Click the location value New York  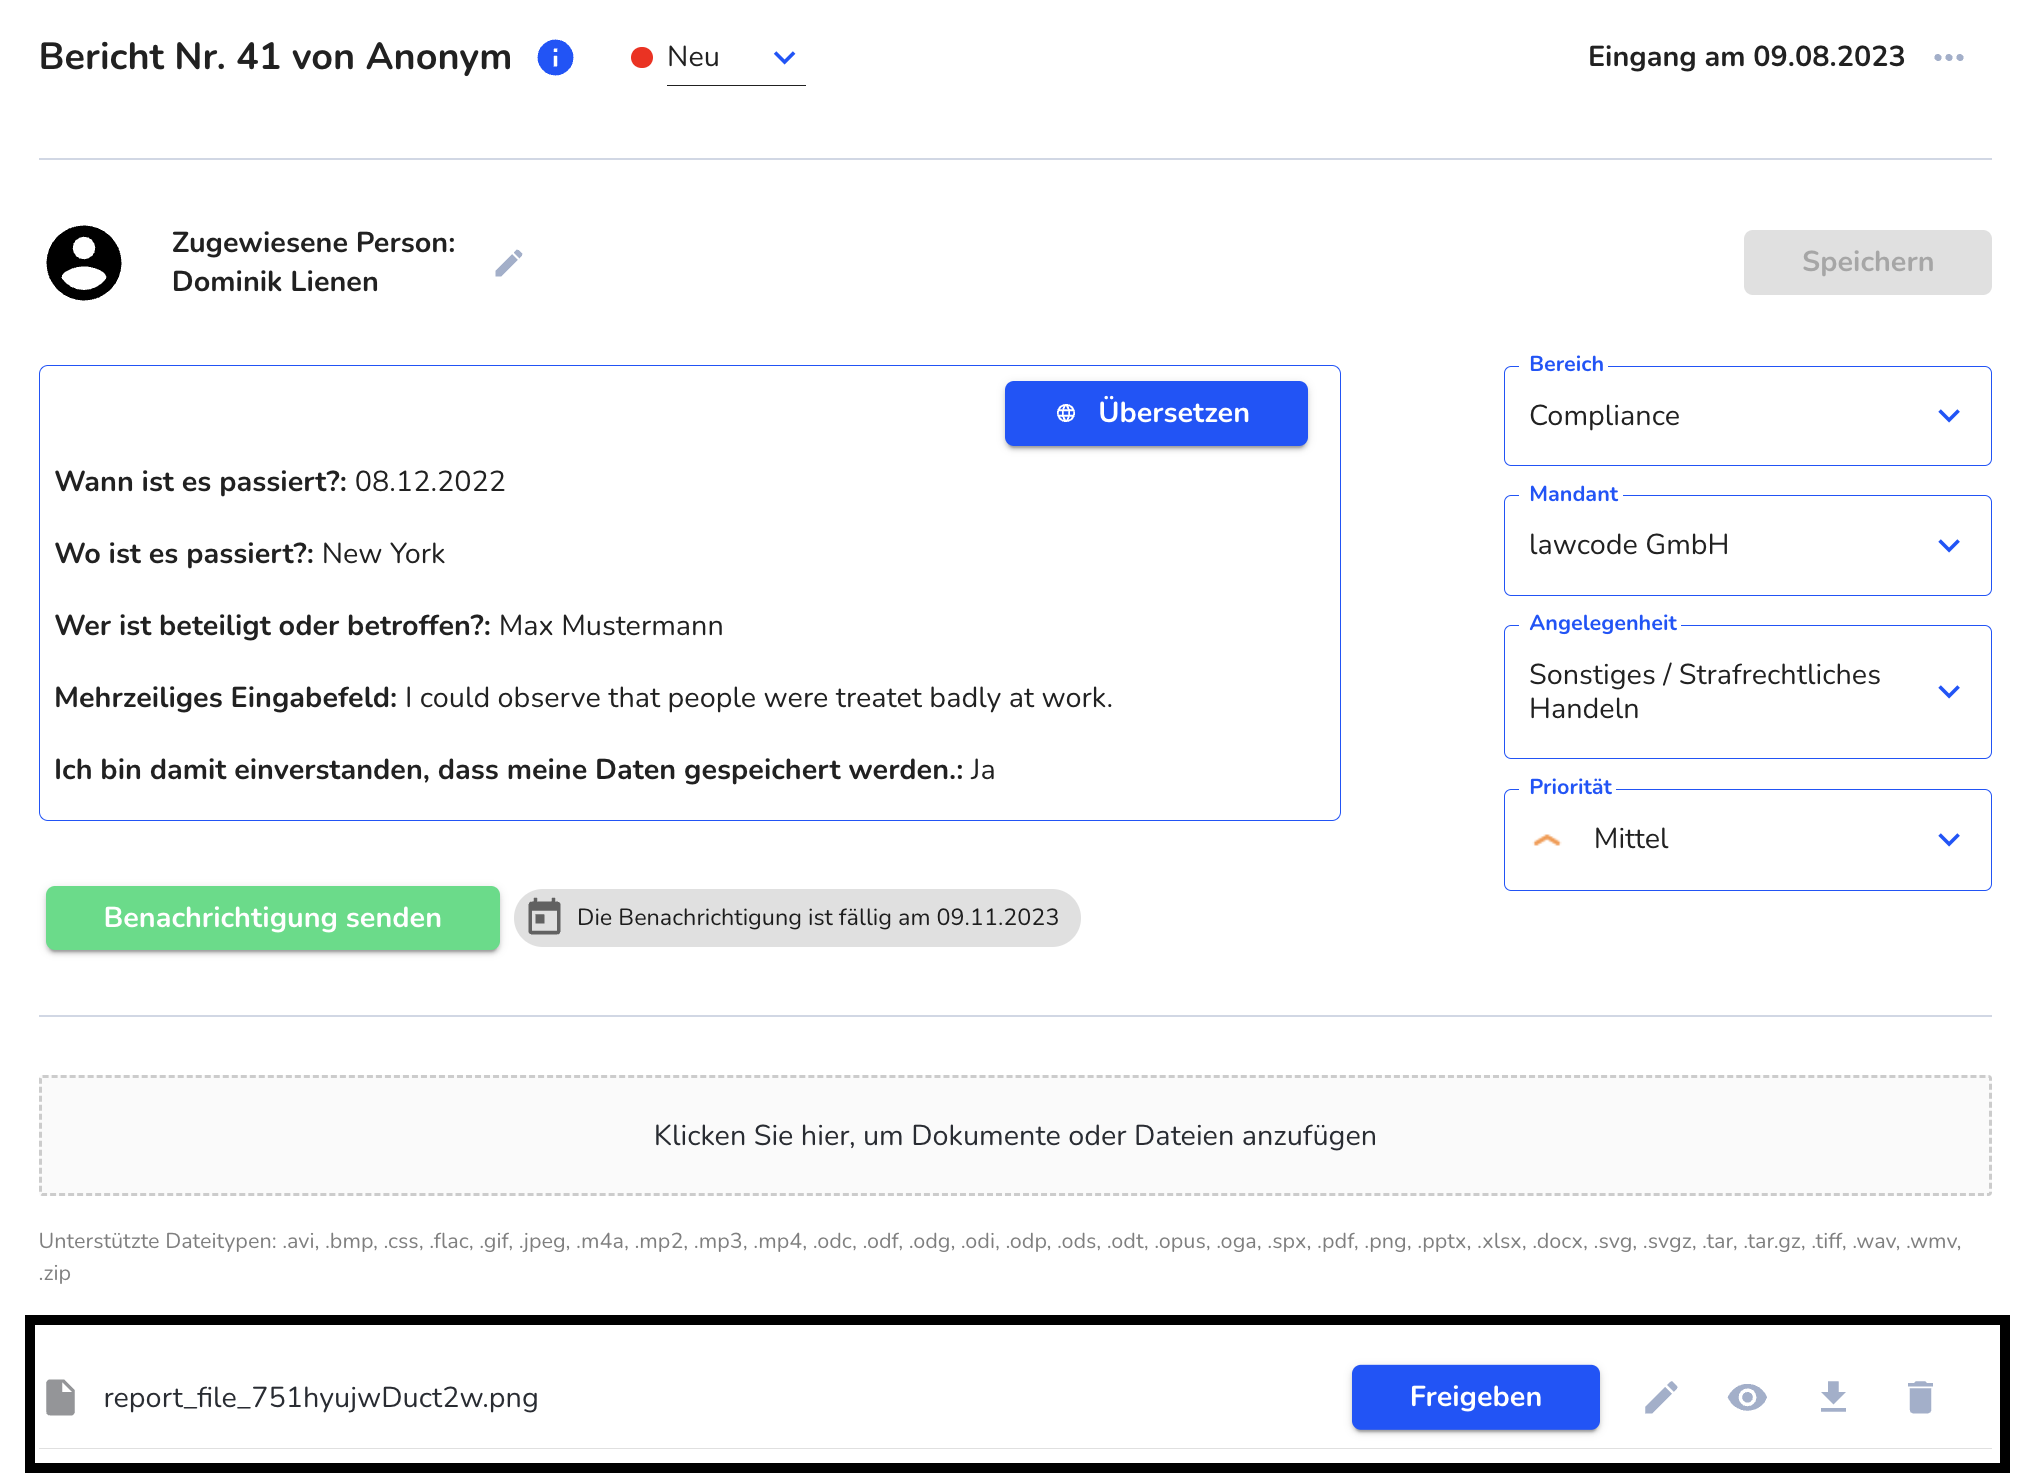pos(383,554)
